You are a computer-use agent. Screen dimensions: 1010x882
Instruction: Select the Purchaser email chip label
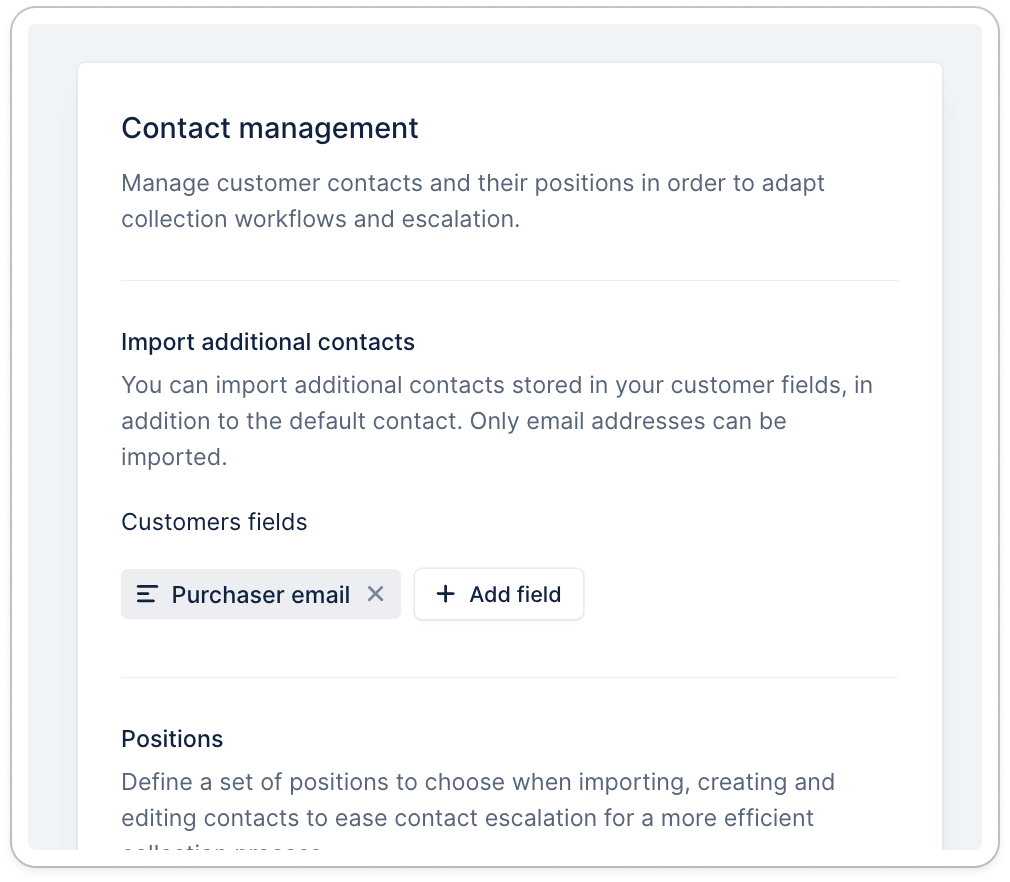(x=260, y=595)
